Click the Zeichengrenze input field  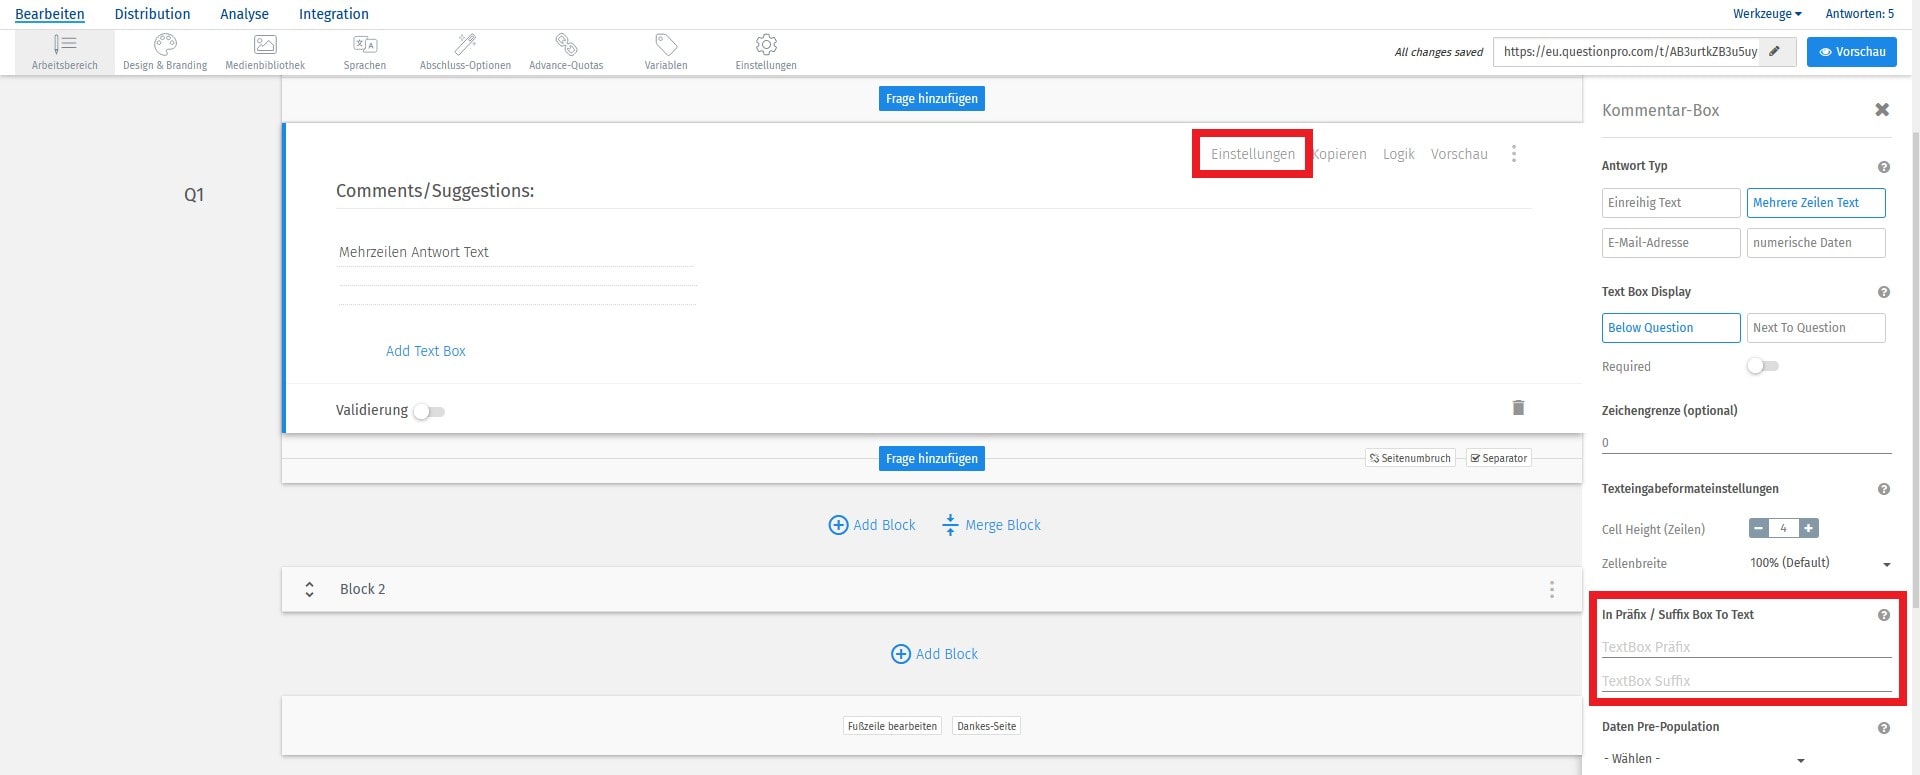(1746, 442)
